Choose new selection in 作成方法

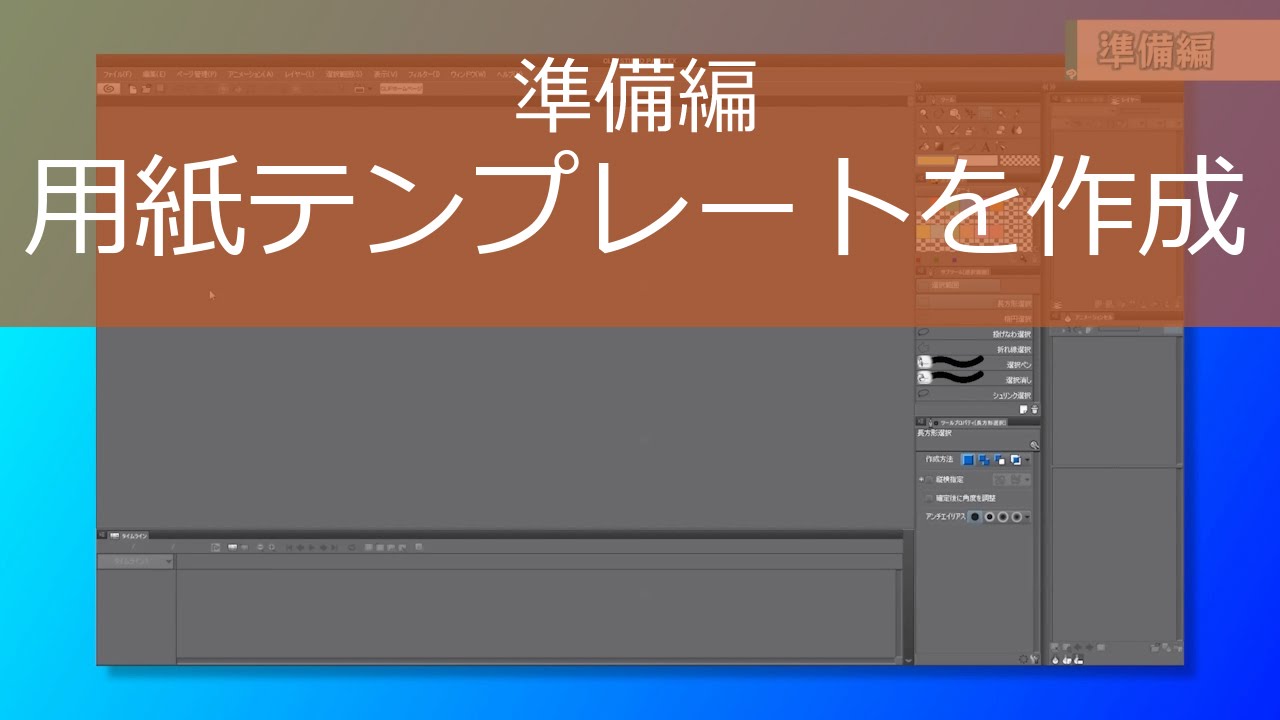[x=968, y=460]
